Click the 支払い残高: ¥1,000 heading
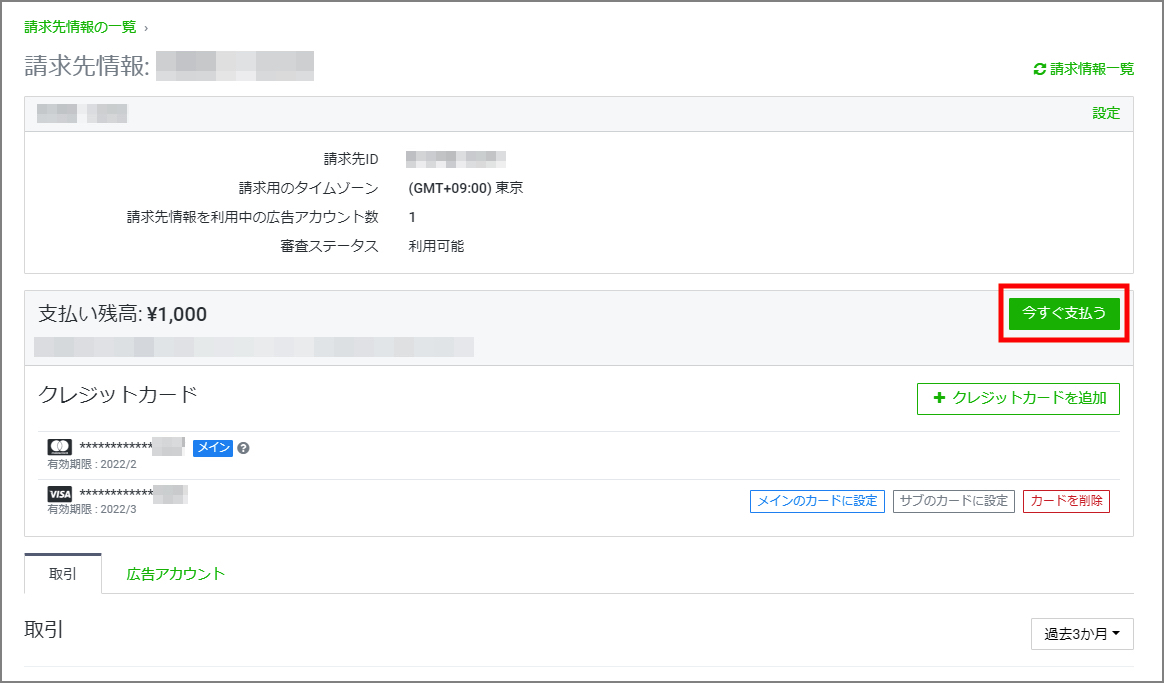The height and width of the screenshot is (683, 1164). (x=122, y=314)
